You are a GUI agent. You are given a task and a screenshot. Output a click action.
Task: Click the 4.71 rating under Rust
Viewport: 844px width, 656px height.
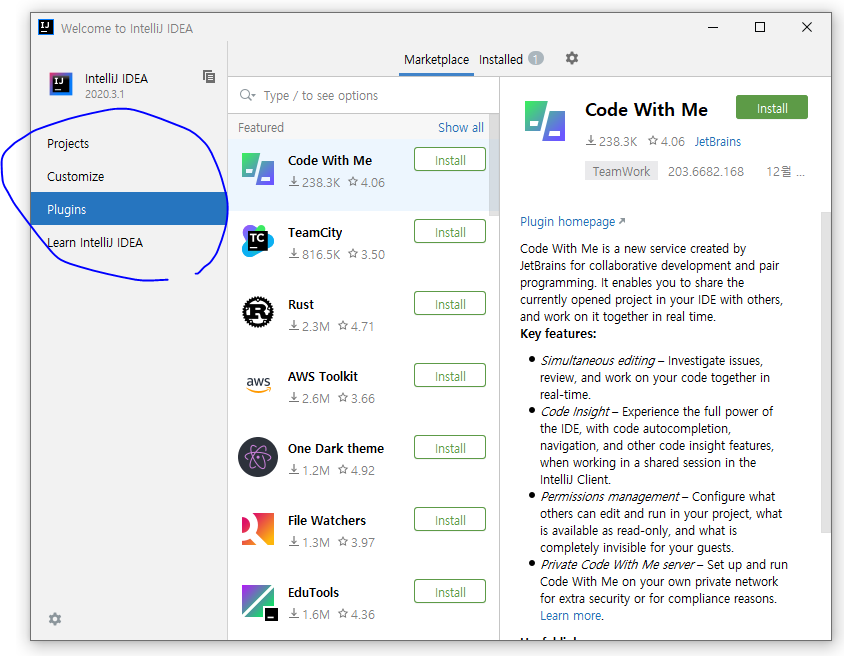356,327
